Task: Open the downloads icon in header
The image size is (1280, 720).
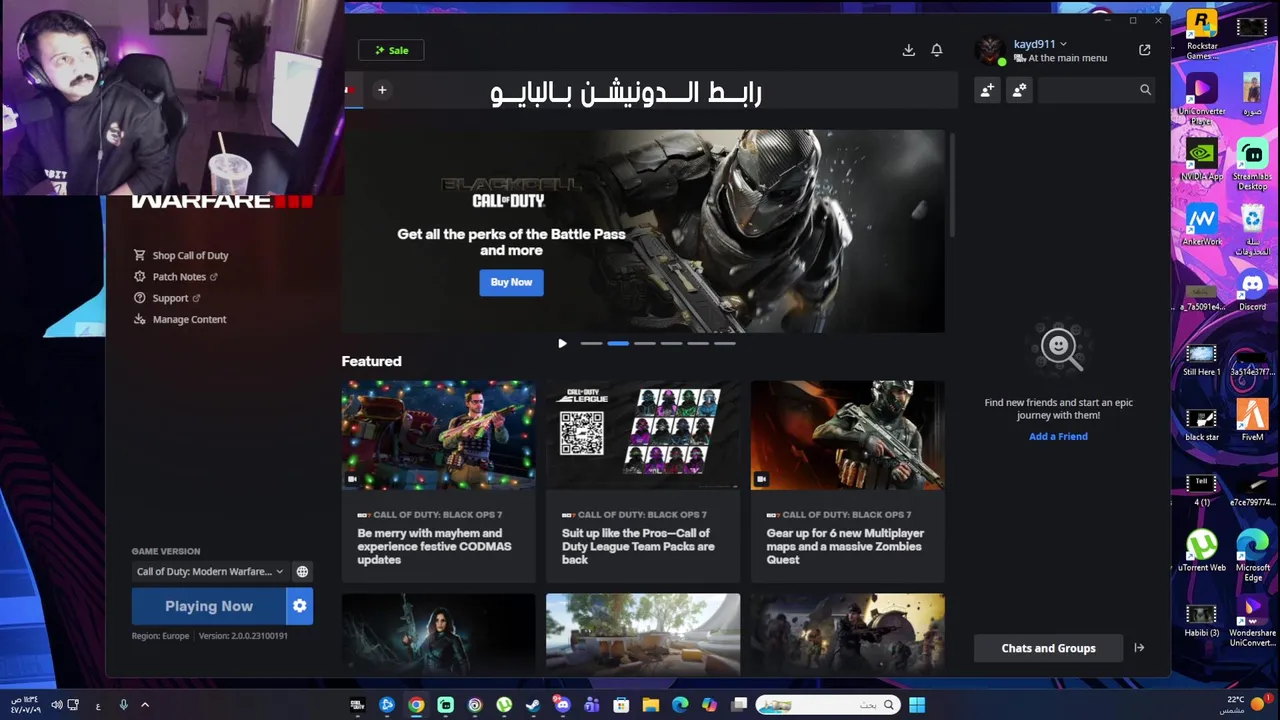Action: 908,50
